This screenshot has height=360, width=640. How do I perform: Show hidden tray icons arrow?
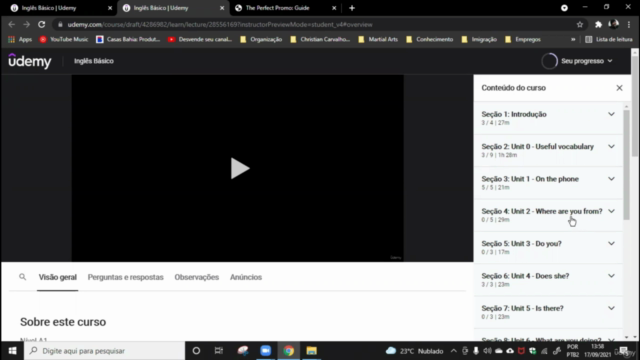(x=453, y=351)
